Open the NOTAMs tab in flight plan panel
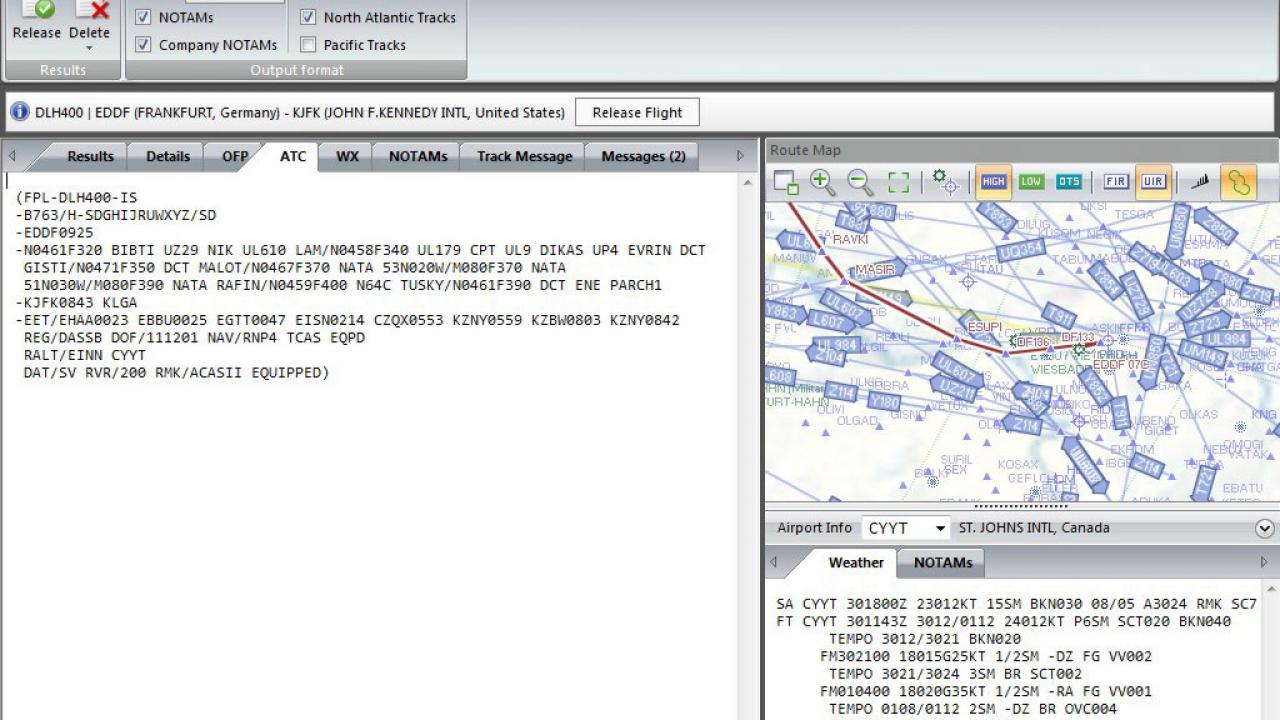The width and height of the screenshot is (1280, 720). [418, 156]
